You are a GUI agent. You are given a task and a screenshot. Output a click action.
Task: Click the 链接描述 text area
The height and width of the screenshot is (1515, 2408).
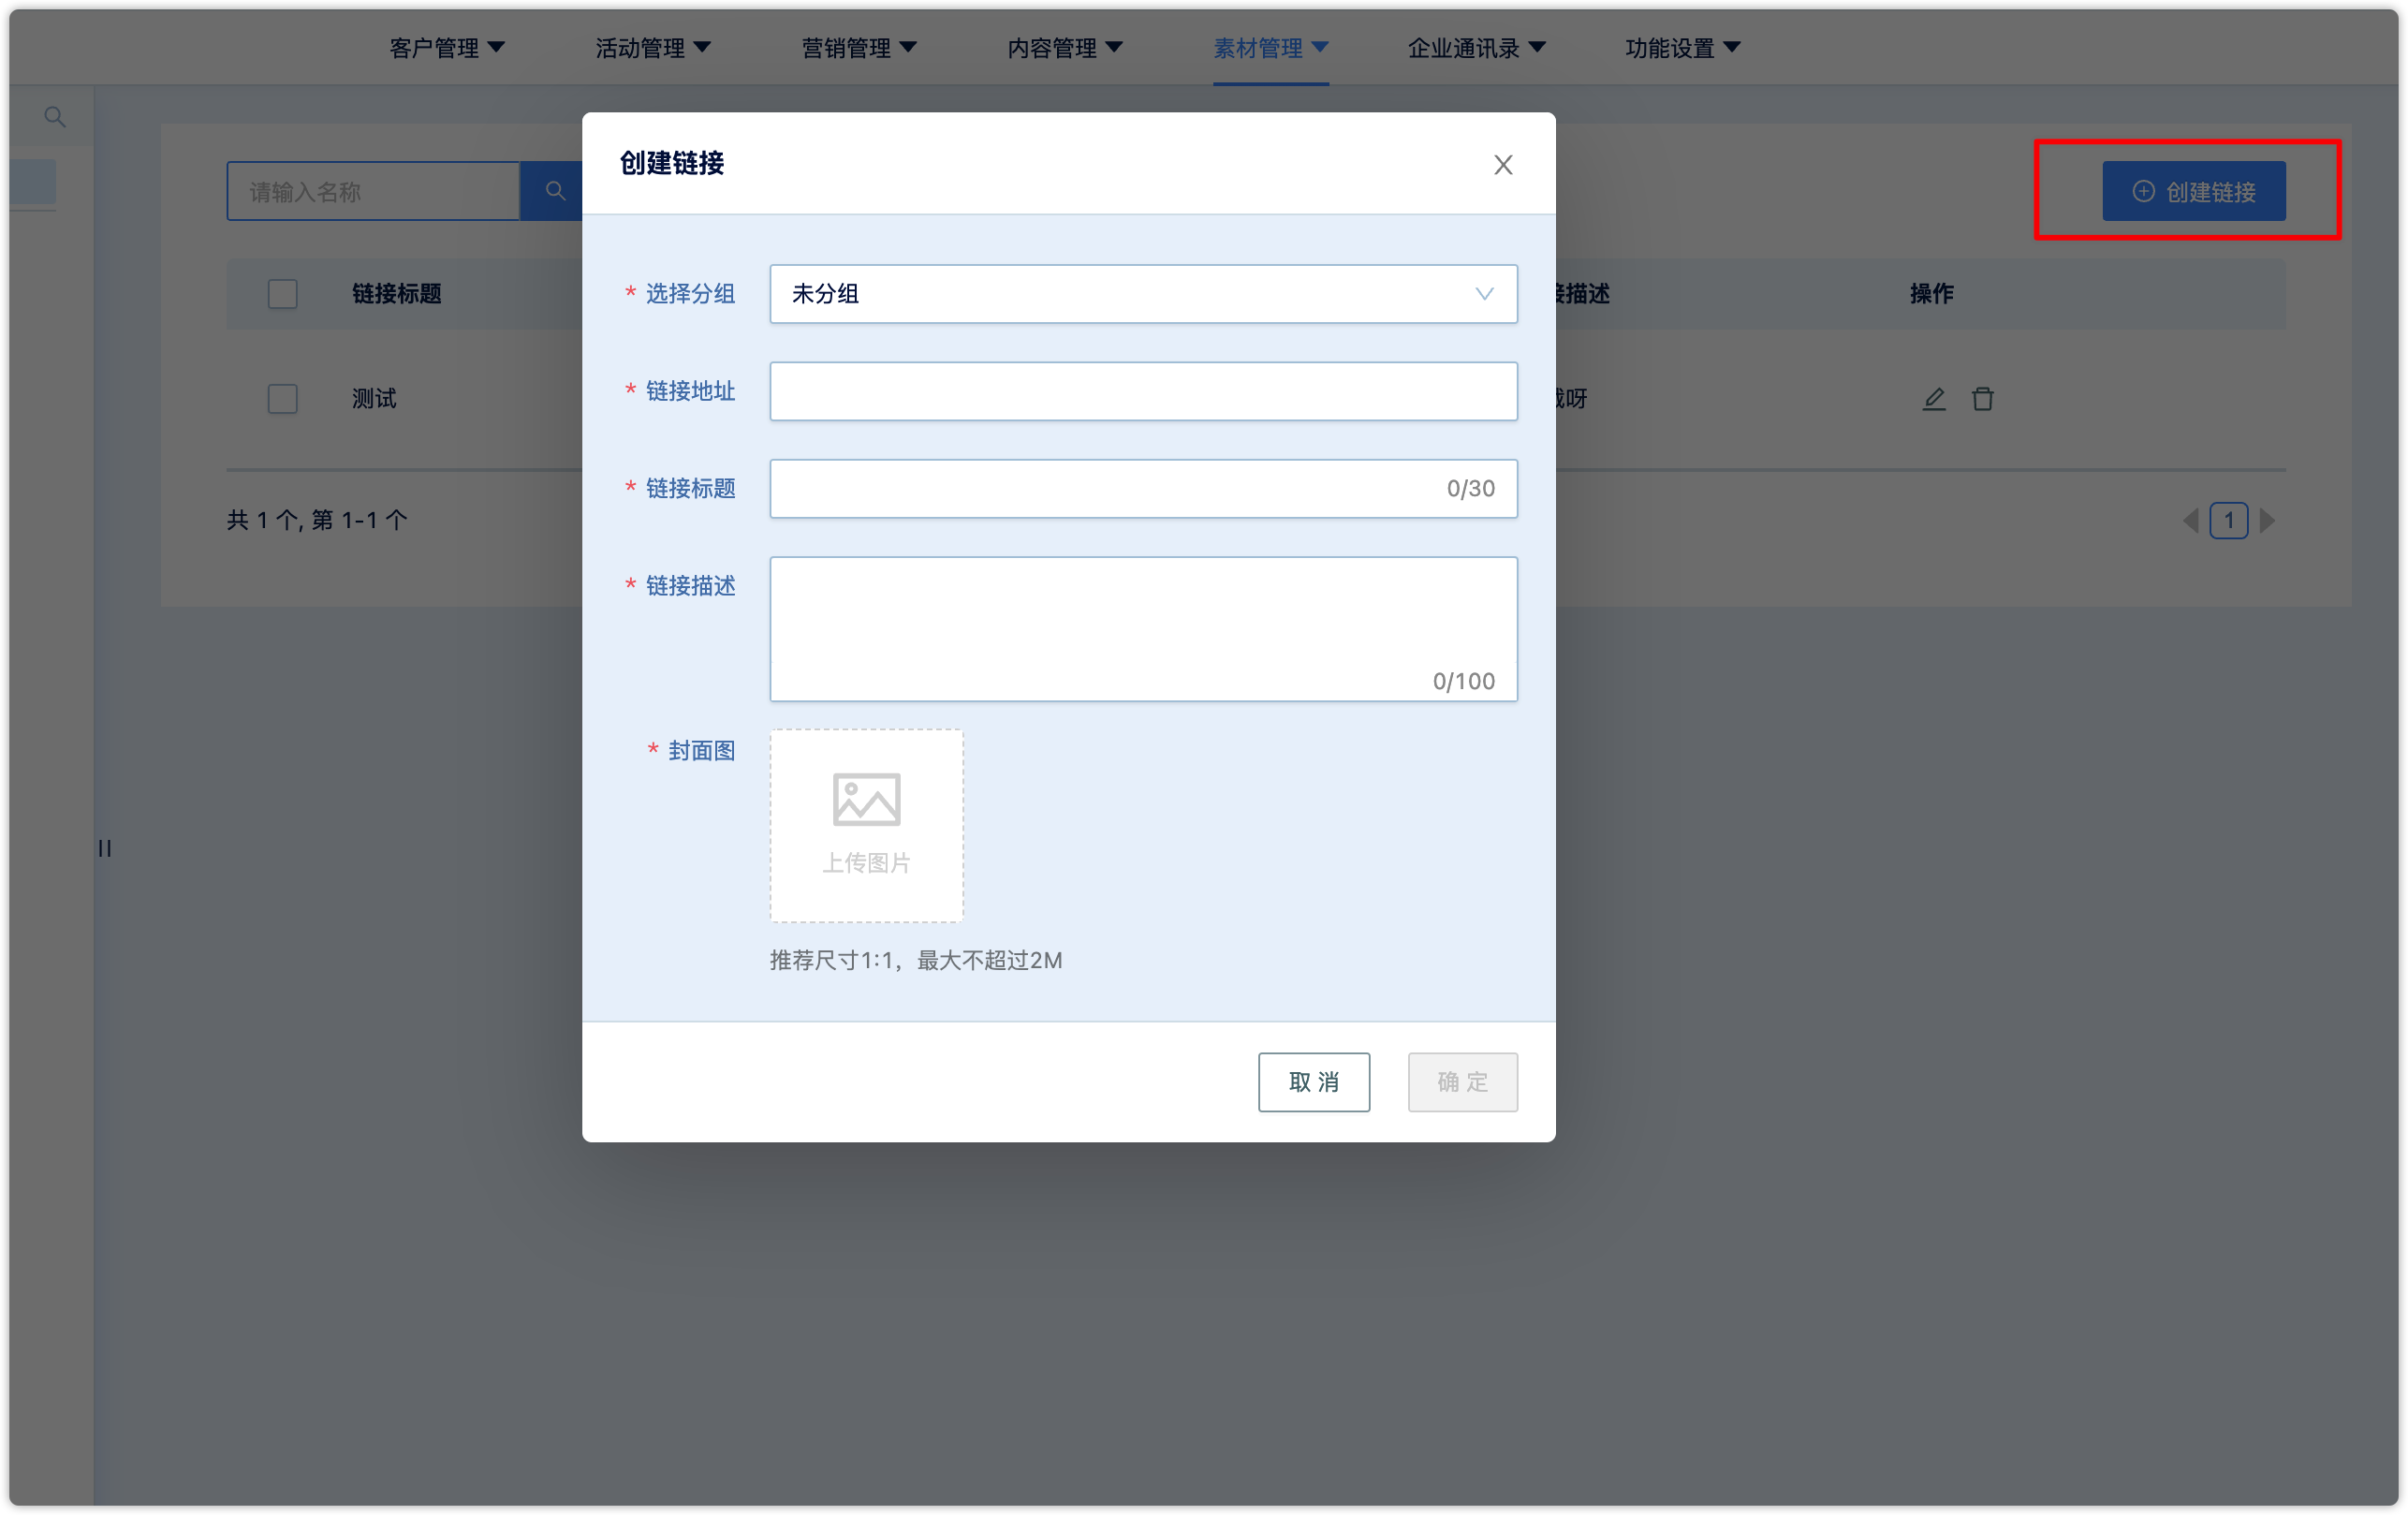1143,629
